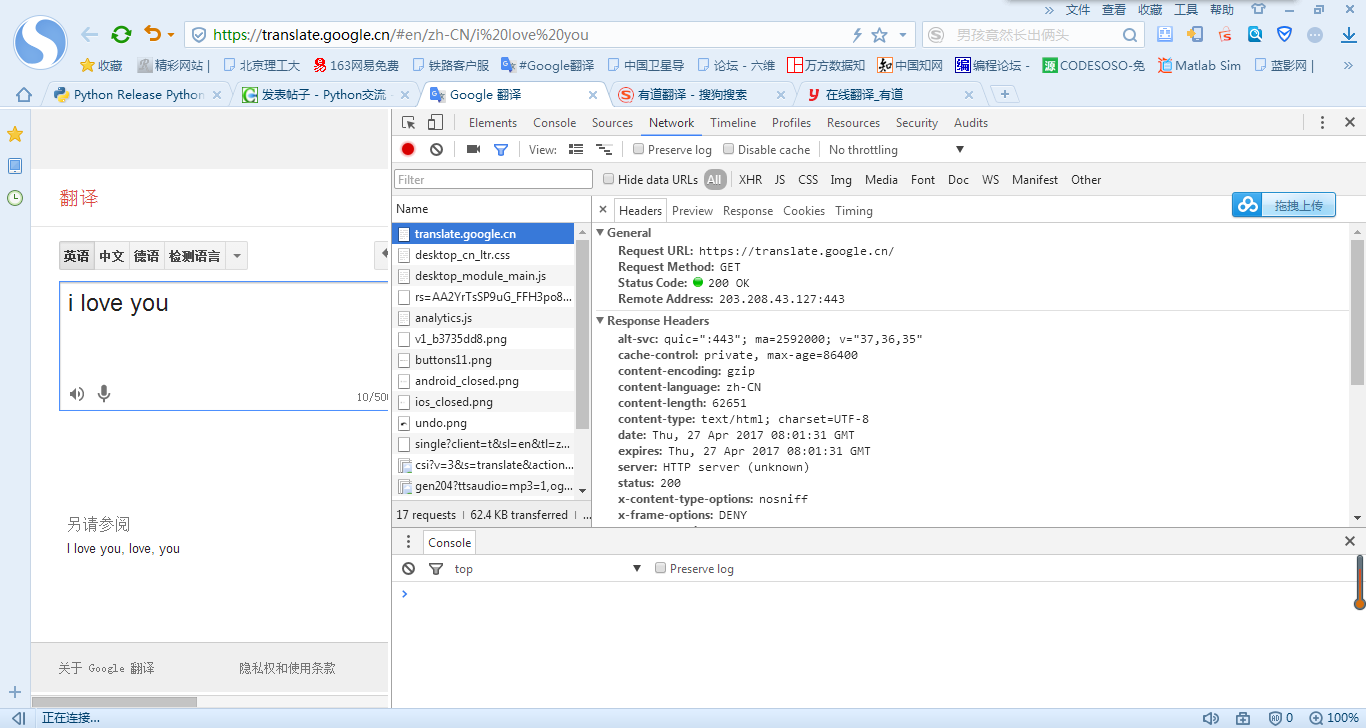
Task: Clear the network log
Action: pos(436,149)
